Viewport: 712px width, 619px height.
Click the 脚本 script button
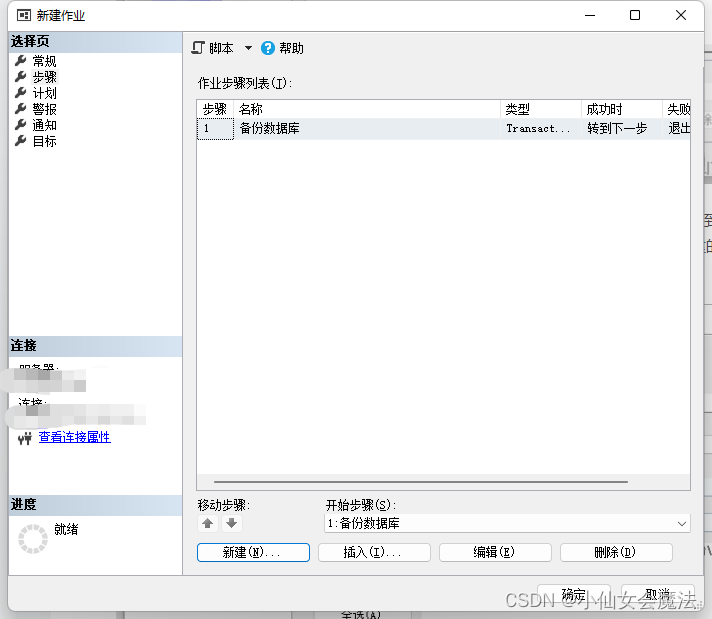coord(213,48)
